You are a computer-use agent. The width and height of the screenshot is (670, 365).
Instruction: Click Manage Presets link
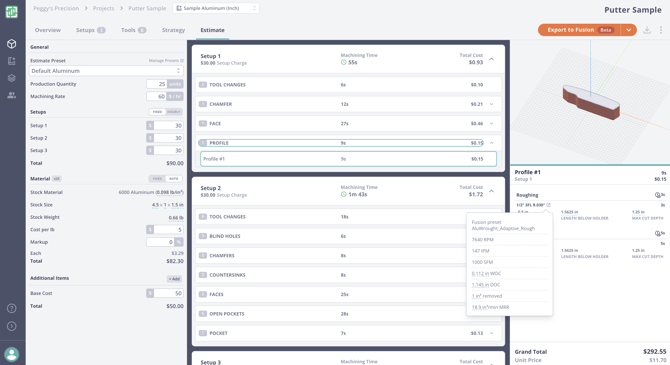click(166, 61)
